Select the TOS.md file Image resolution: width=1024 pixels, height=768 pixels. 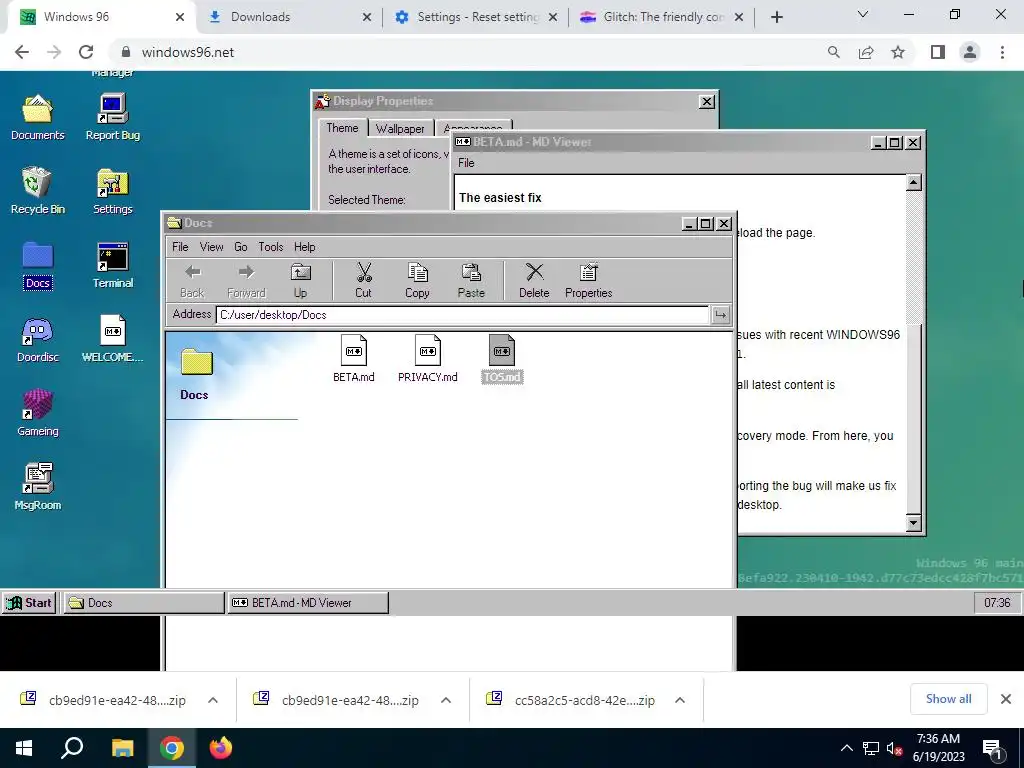(502, 359)
